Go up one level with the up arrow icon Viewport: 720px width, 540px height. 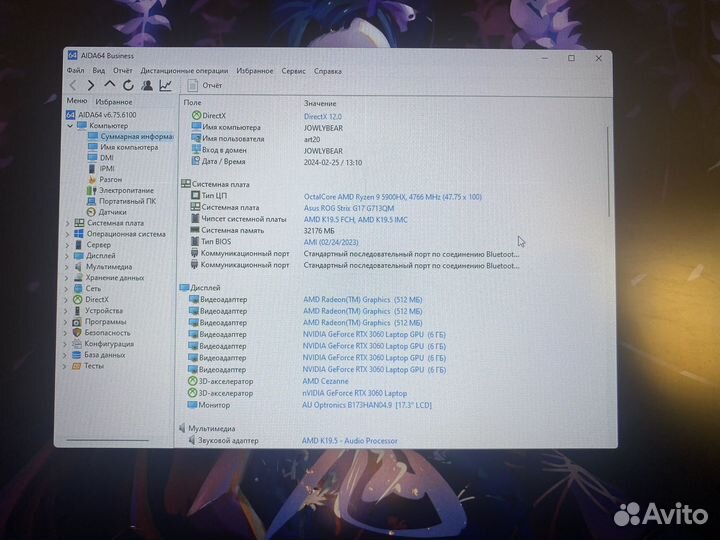click(x=109, y=84)
